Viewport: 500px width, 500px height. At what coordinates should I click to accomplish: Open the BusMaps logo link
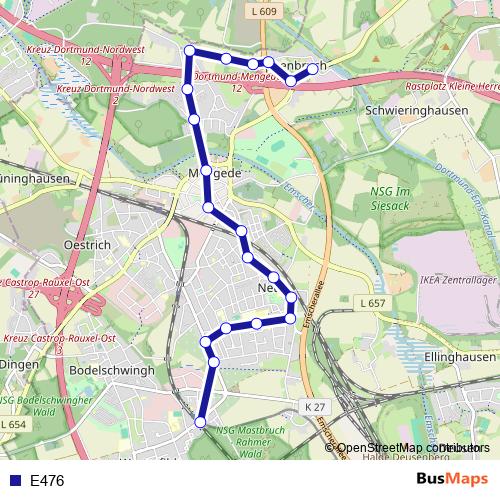pos(452,479)
